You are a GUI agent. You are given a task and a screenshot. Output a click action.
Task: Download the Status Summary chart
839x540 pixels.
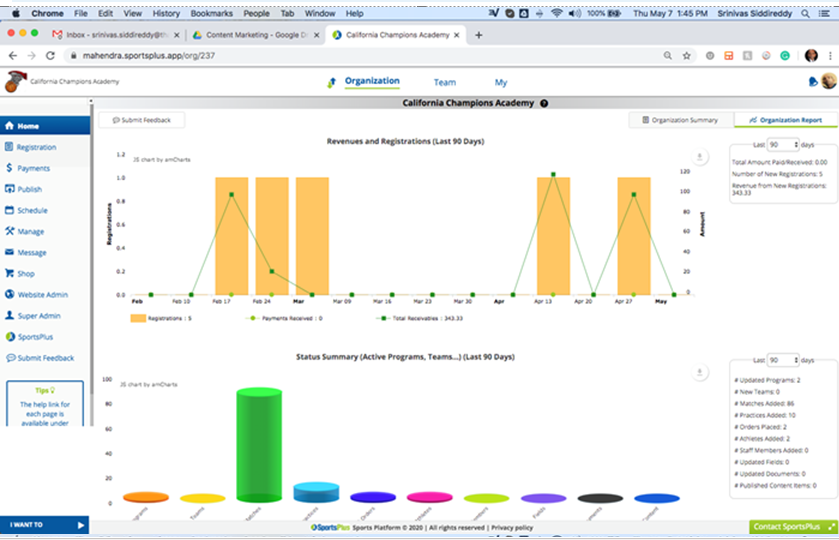coord(699,372)
